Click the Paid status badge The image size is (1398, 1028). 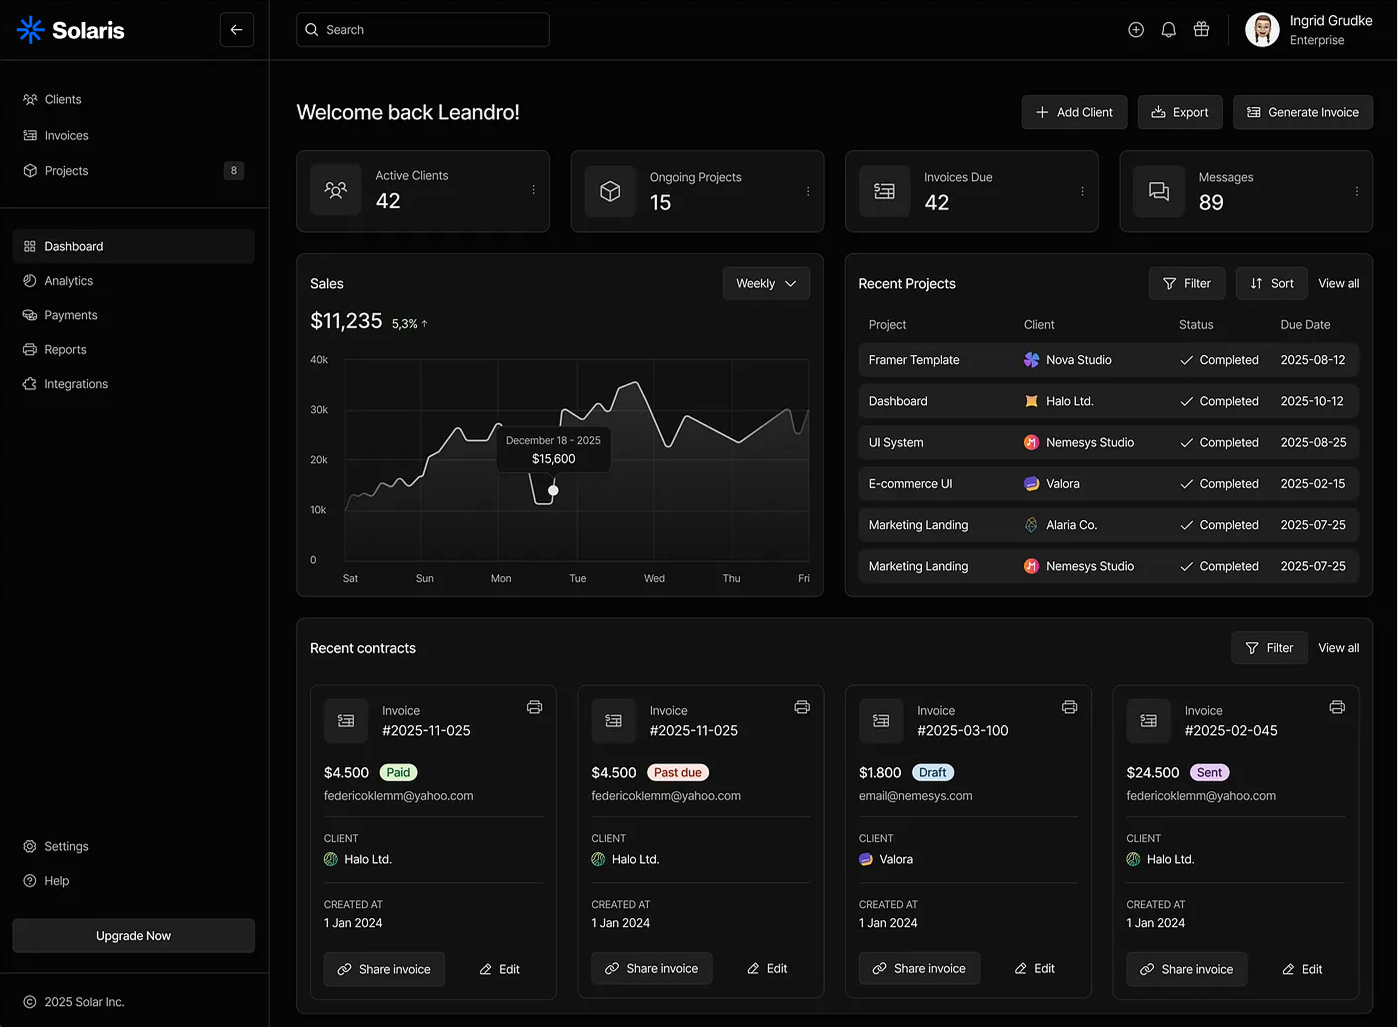pos(398,773)
